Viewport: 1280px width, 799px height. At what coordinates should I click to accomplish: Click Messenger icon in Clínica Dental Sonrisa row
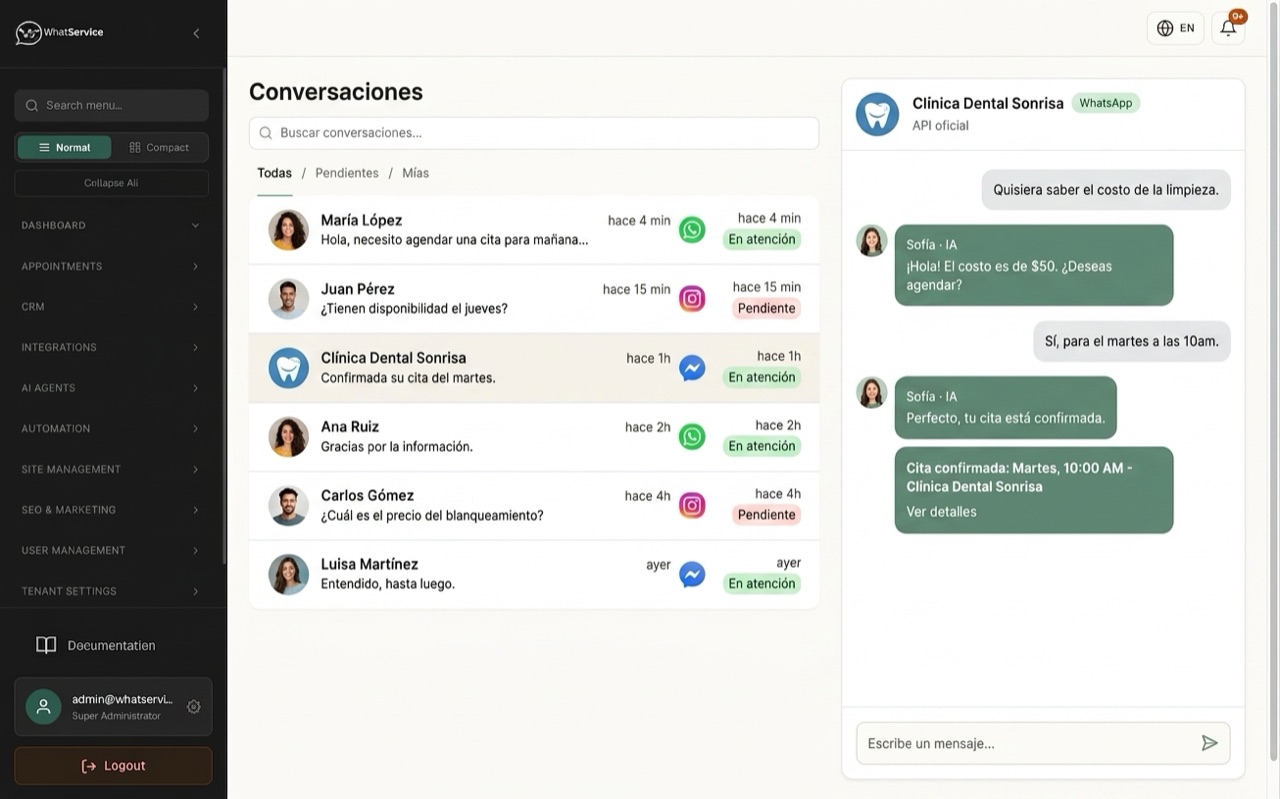[x=692, y=368]
